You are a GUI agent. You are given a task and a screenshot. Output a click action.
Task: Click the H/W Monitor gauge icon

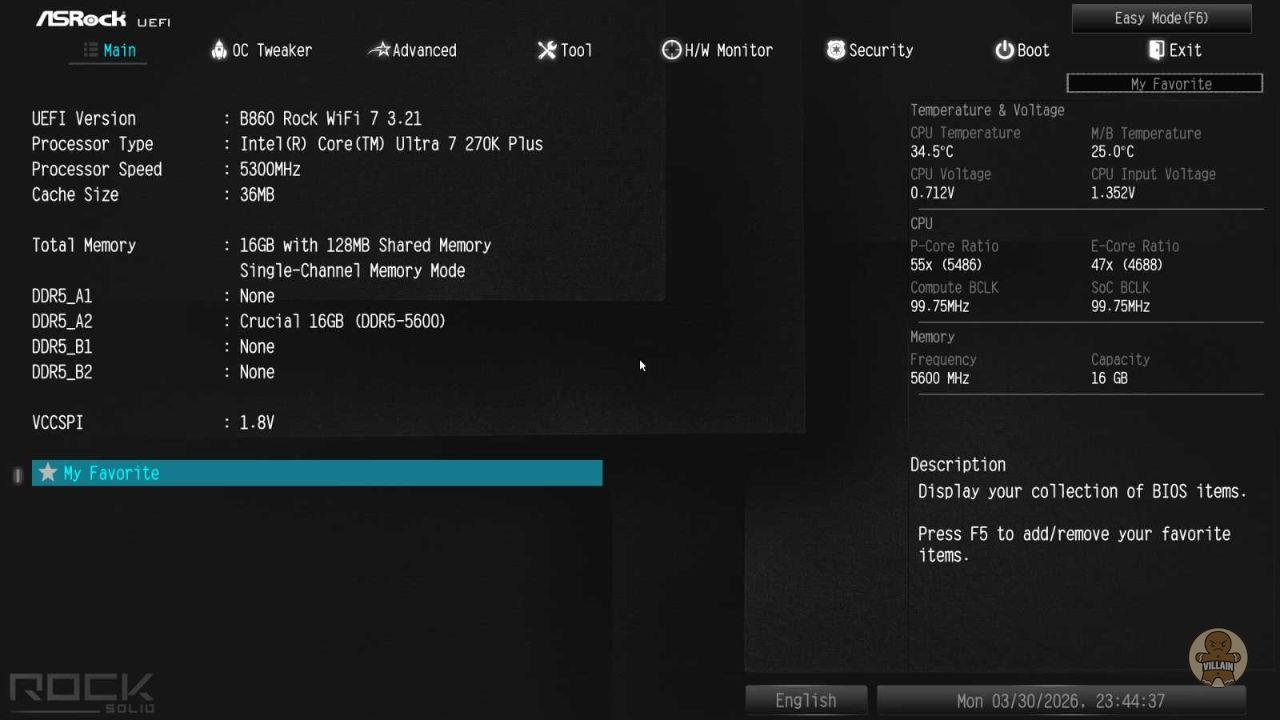(x=671, y=50)
